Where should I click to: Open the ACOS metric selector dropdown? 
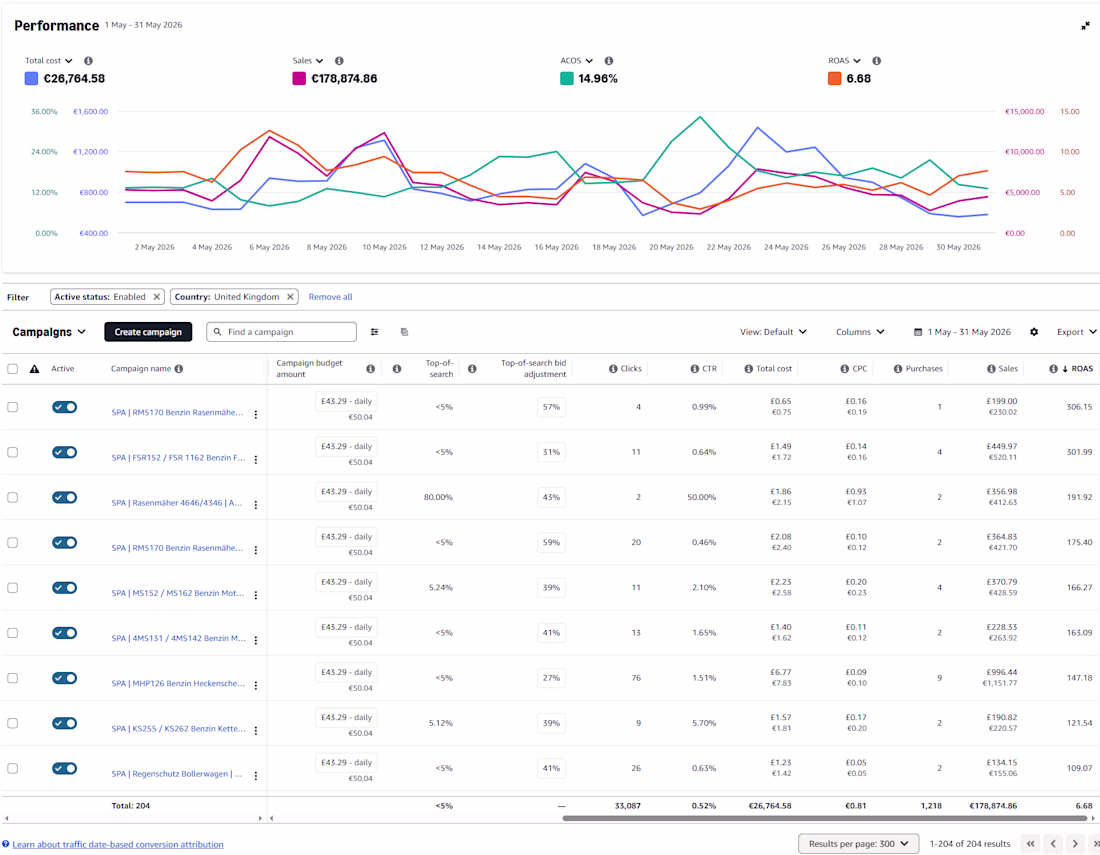pos(577,61)
